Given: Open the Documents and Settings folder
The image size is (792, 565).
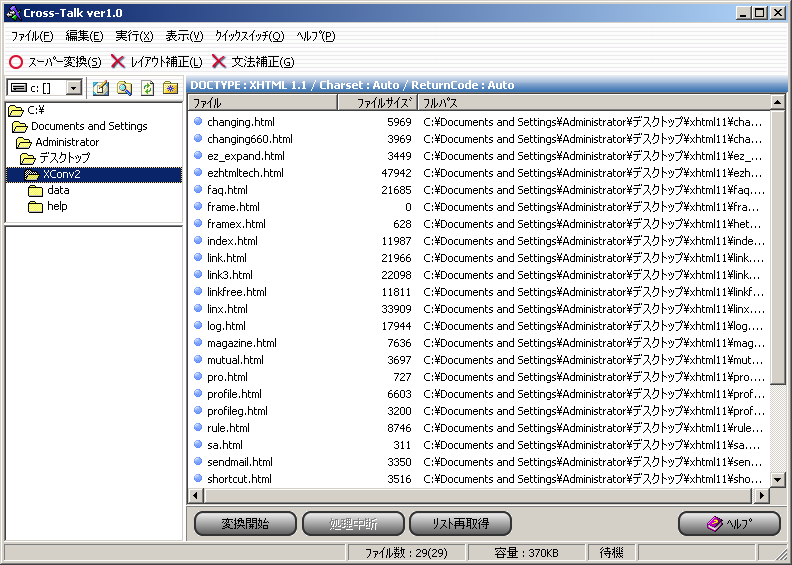Looking at the screenshot, I should pyautogui.click(x=88, y=126).
